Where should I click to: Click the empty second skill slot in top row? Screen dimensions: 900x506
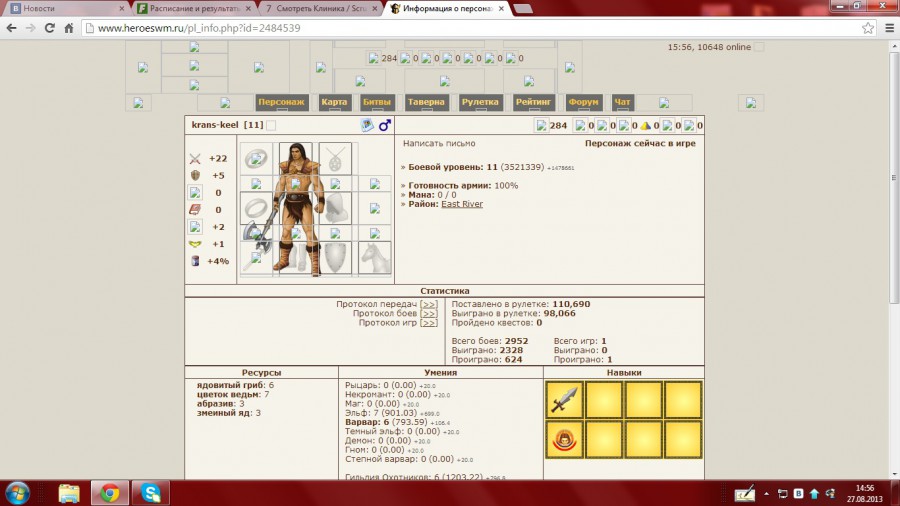click(x=604, y=400)
